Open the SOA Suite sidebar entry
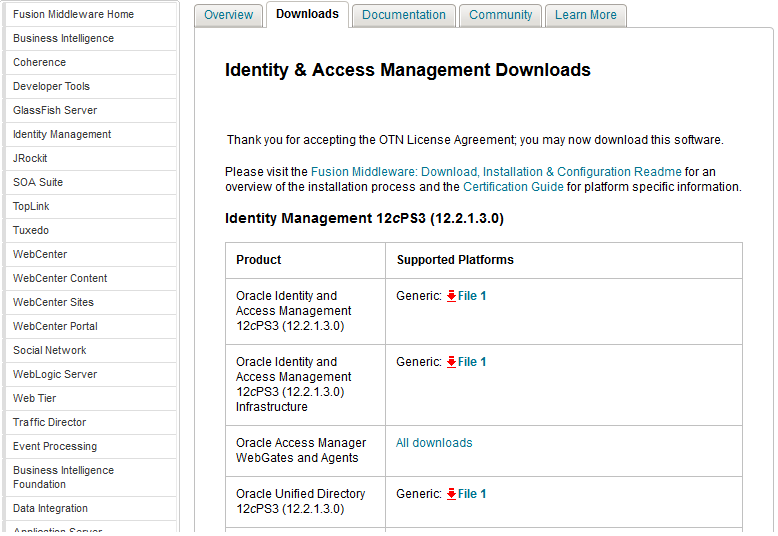Screen dimensions: 778x536 tap(38, 182)
